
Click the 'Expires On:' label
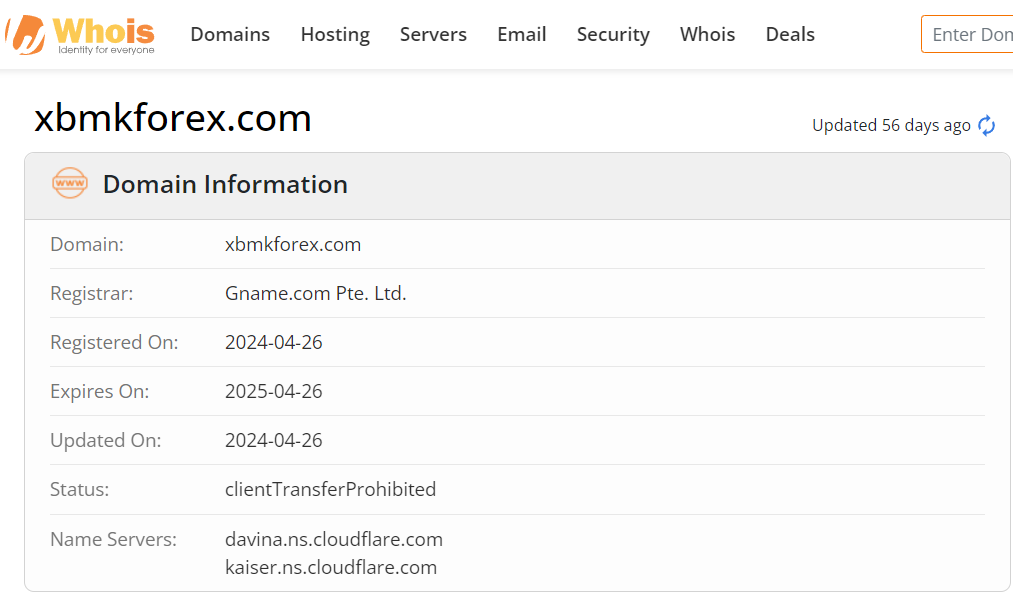pyautogui.click(x=99, y=392)
